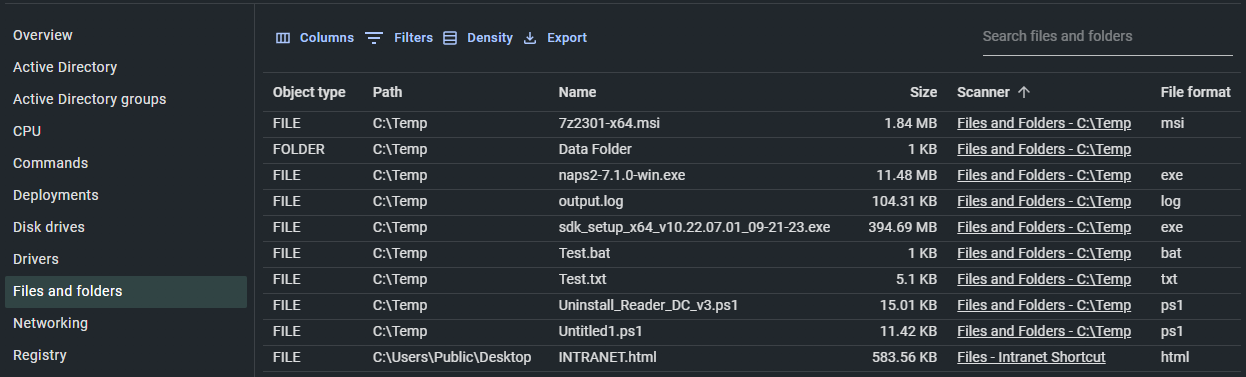Open the Overview section
The width and height of the screenshot is (1246, 377).
(x=43, y=35)
